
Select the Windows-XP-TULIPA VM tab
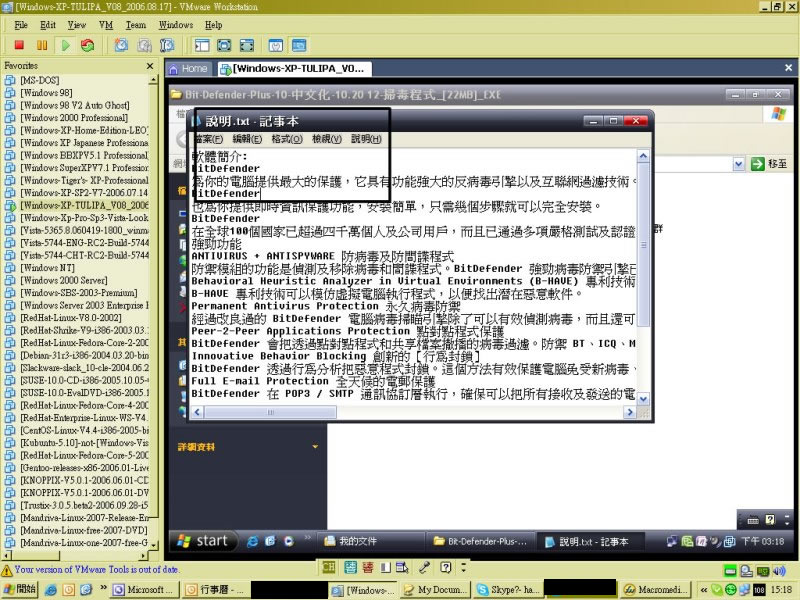(293, 69)
